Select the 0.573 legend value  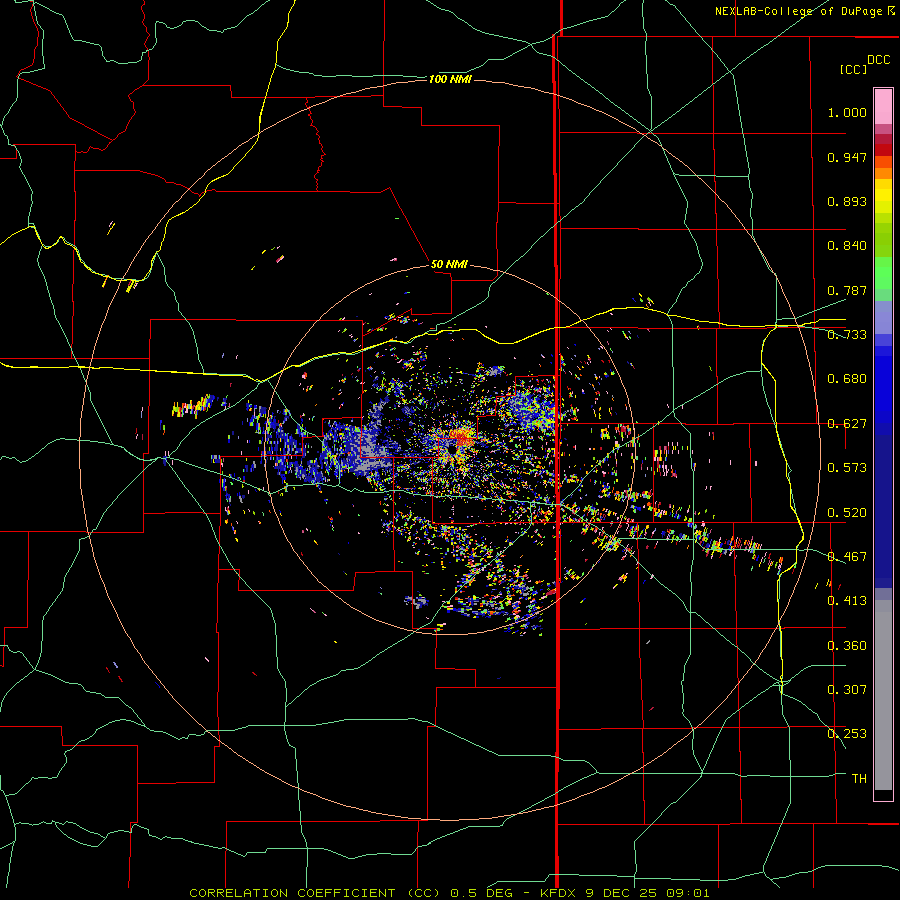click(847, 468)
